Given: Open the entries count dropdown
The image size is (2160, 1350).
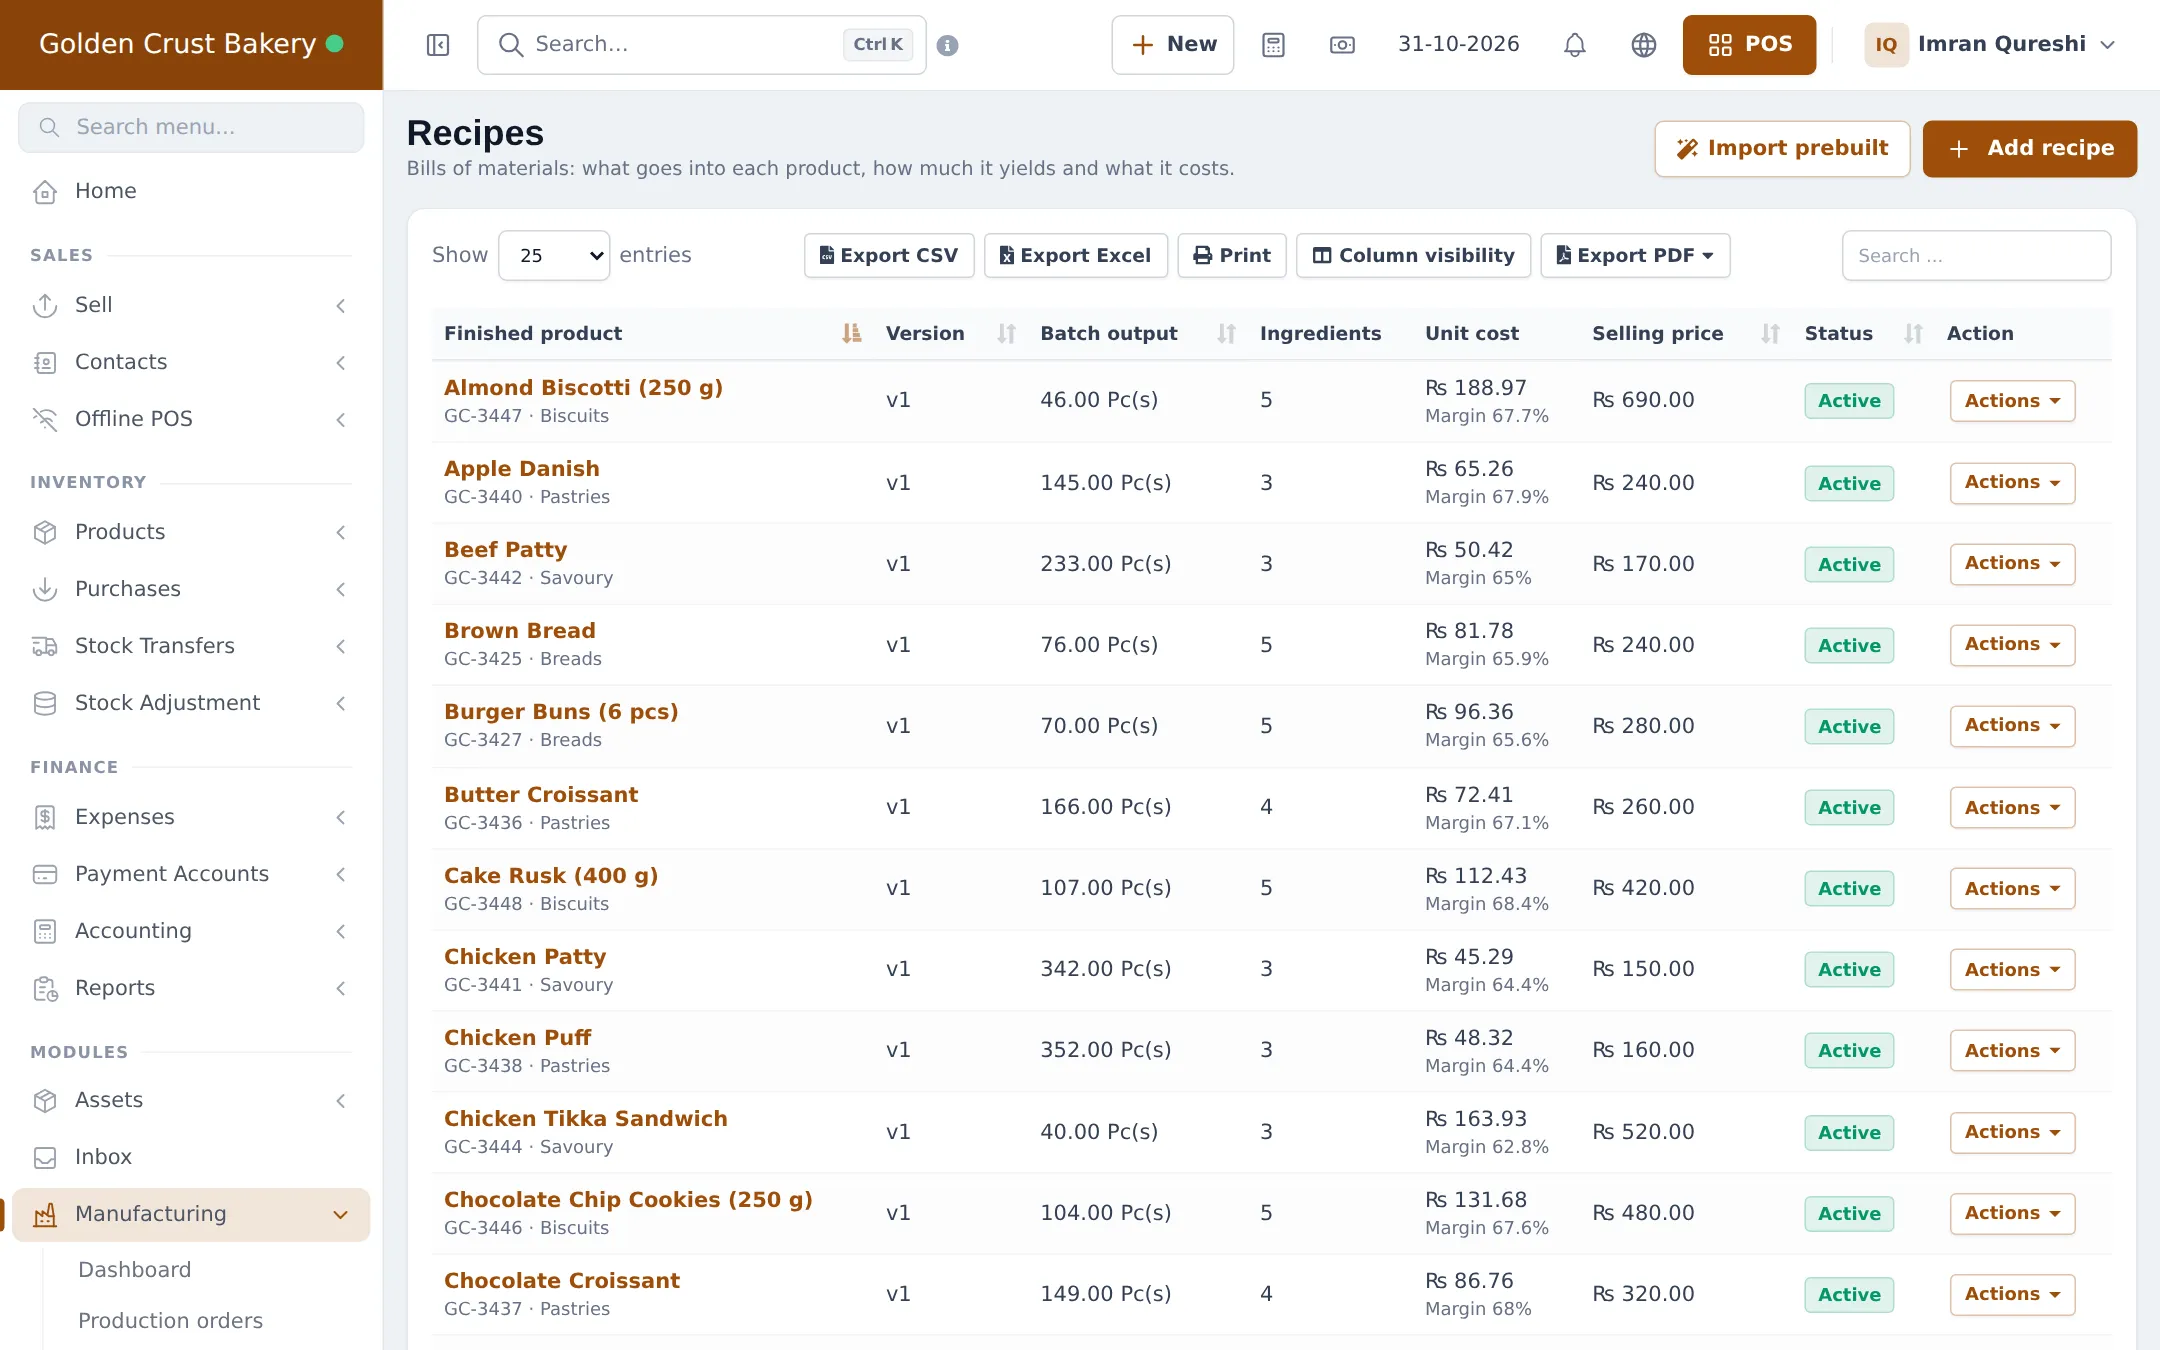Looking at the screenshot, I should click(x=554, y=255).
